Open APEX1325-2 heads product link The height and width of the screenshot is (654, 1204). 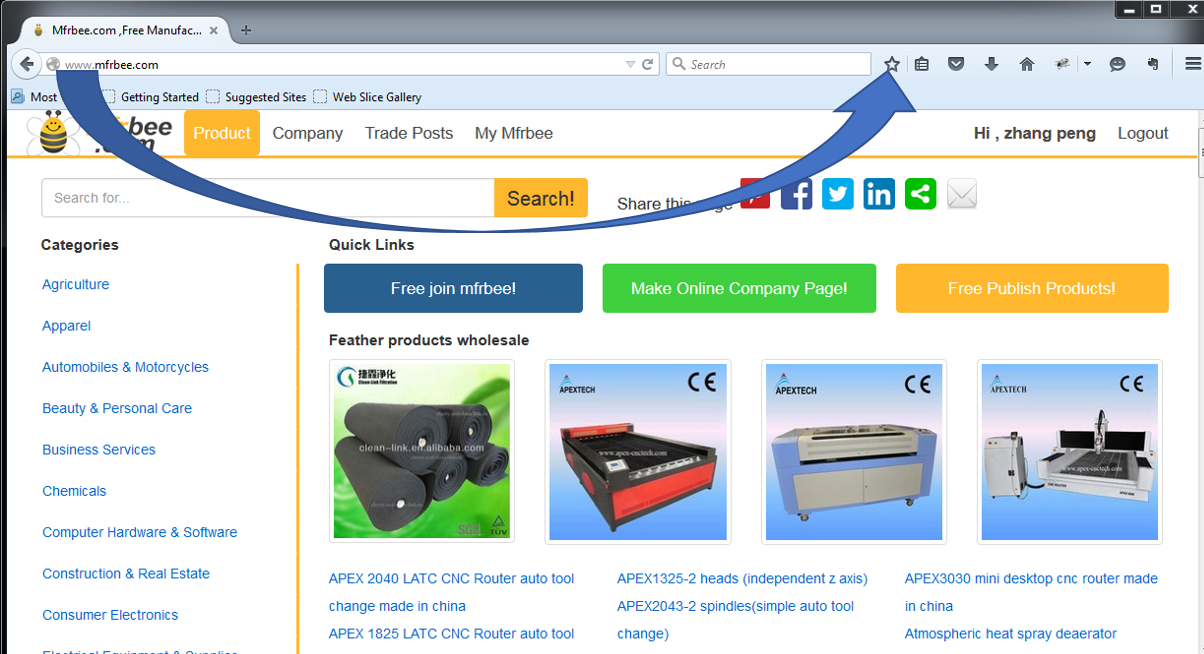[x=742, y=579]
